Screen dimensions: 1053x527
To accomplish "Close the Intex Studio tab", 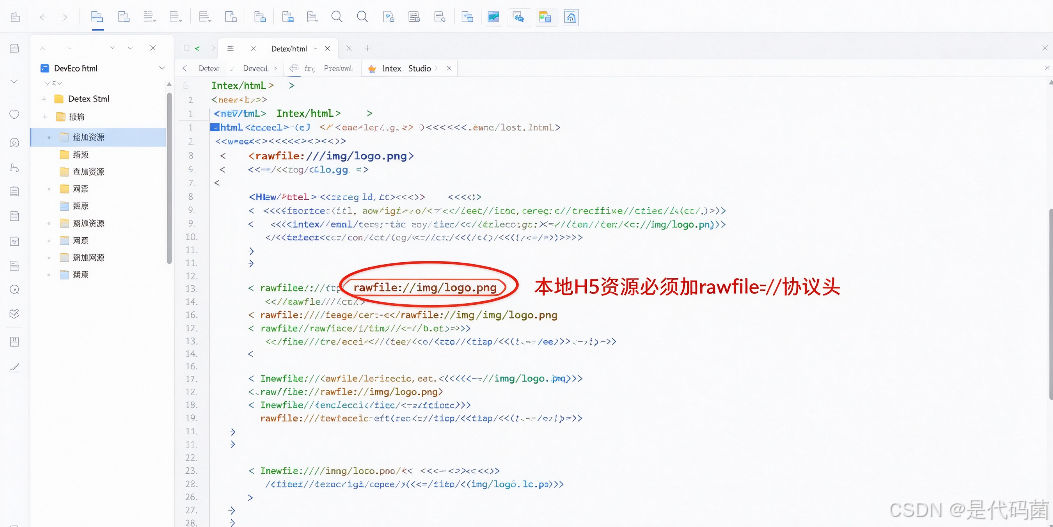I will [x=449, y=68].
